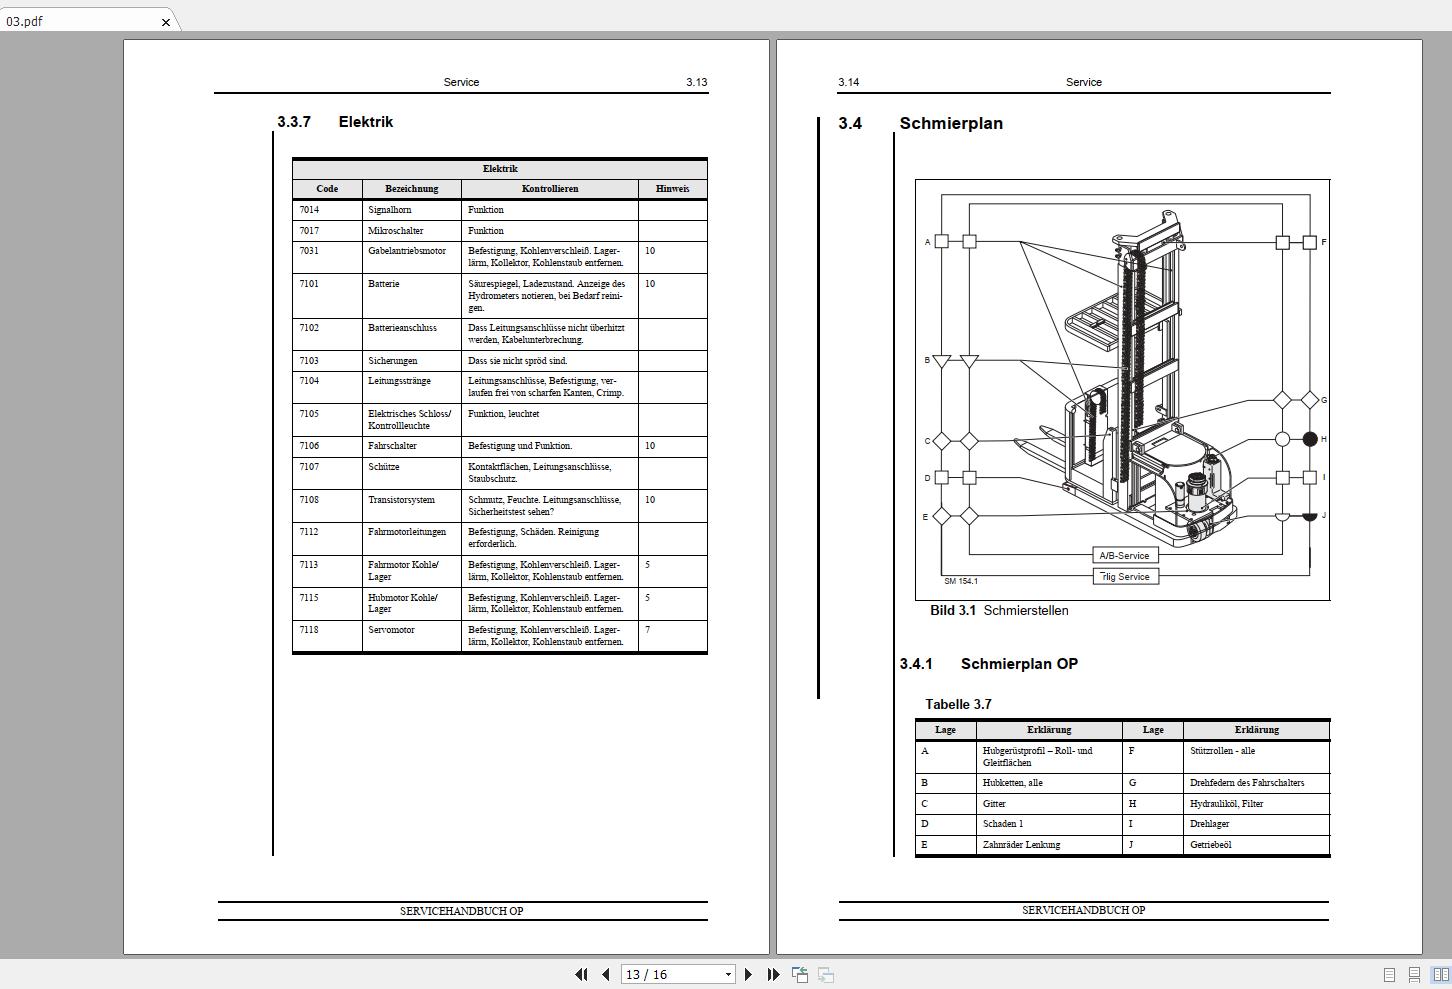Jump to the last page icon
This screenshot has width=1452, height=989.
point(773,974)
